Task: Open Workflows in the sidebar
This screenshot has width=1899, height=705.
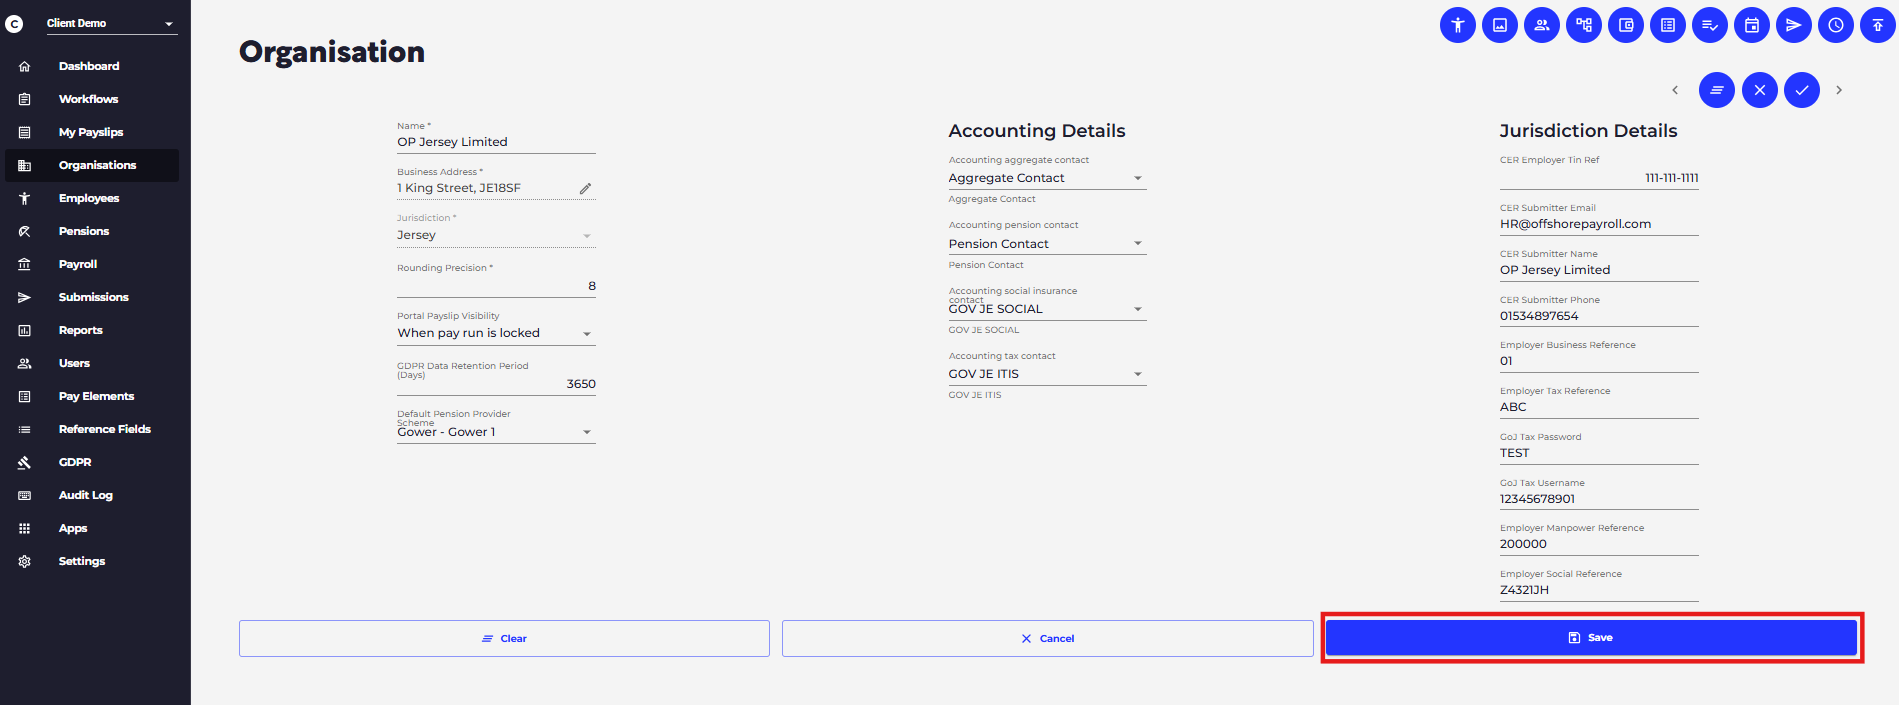Action: coord(92,99)
